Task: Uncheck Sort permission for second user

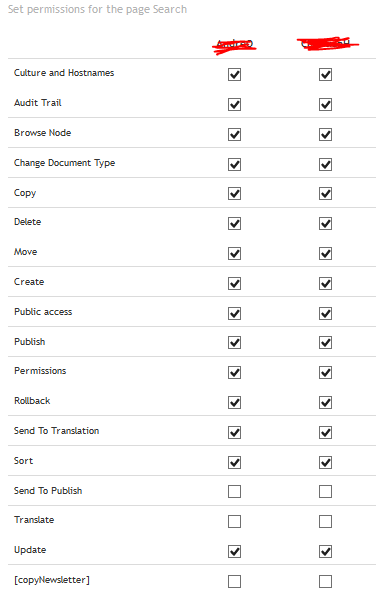Action: 325,462
